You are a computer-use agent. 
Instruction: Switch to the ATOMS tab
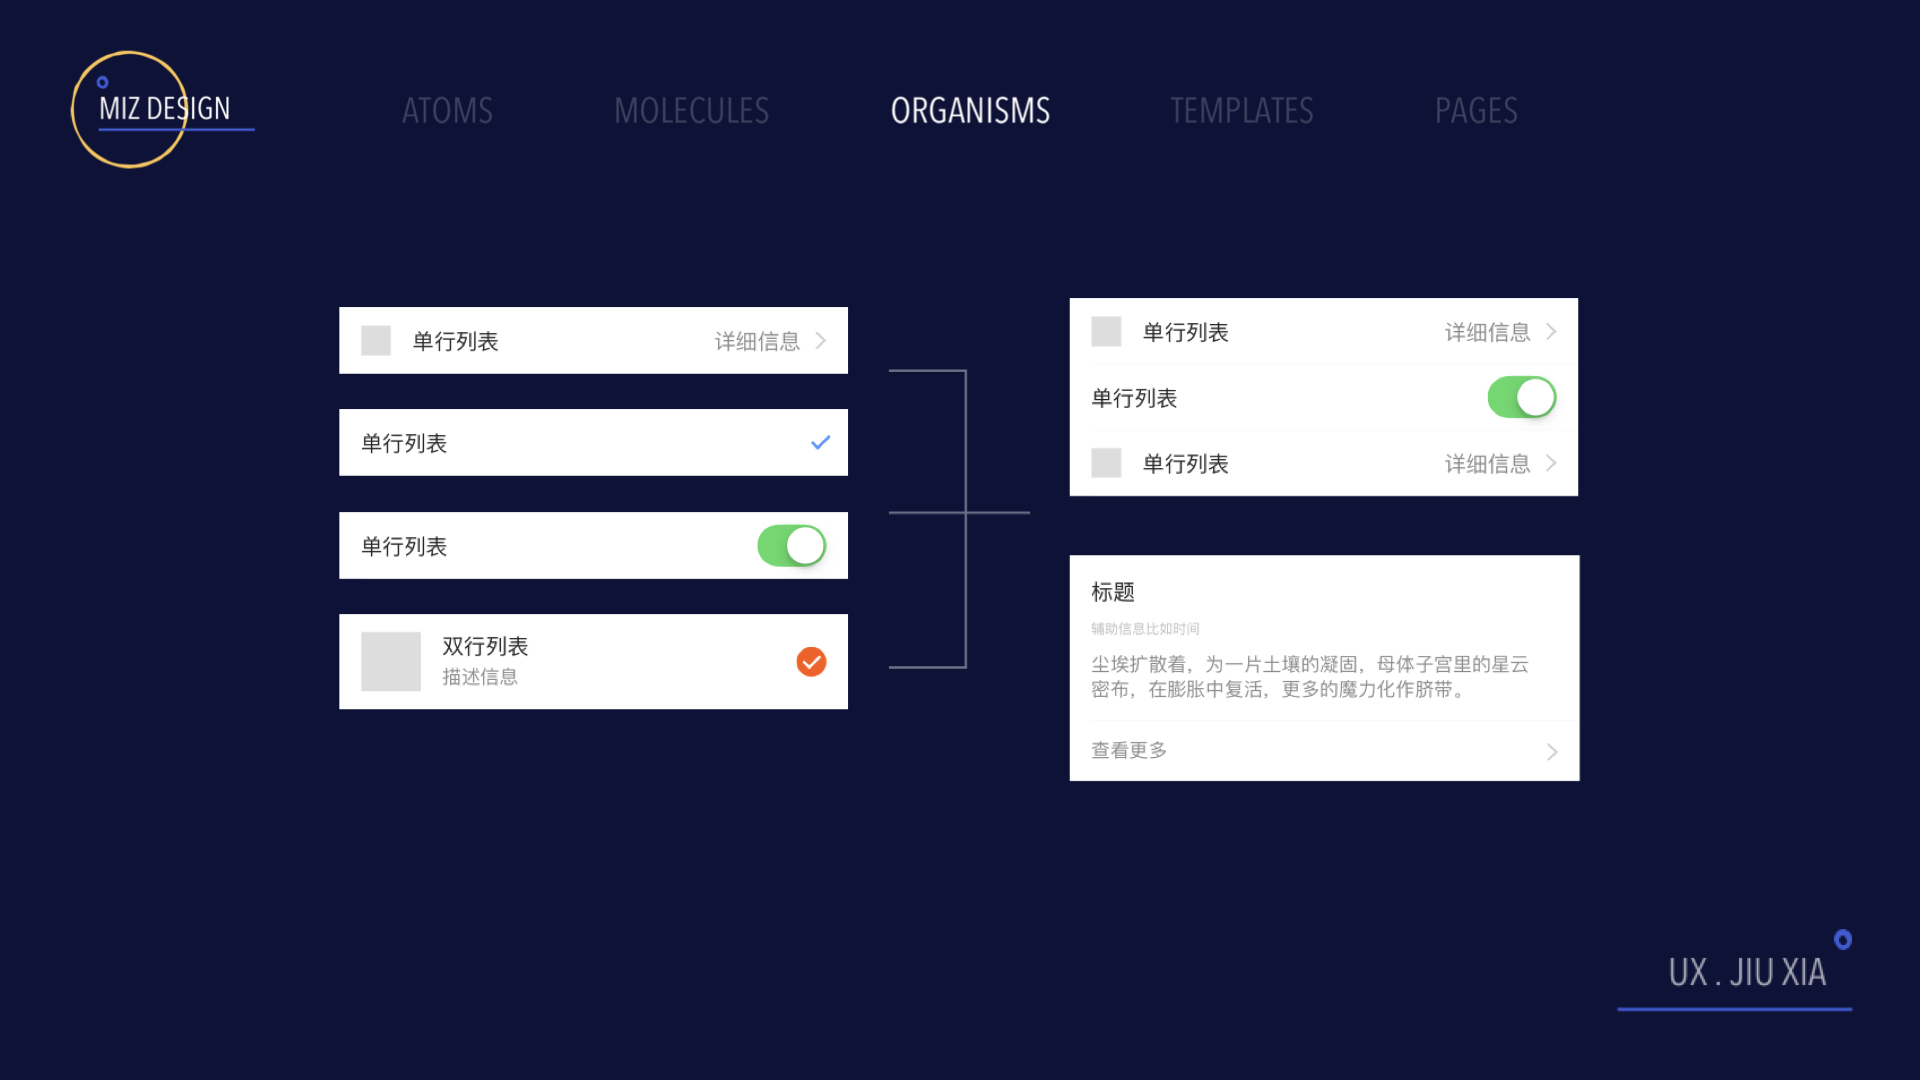point(447,110)
